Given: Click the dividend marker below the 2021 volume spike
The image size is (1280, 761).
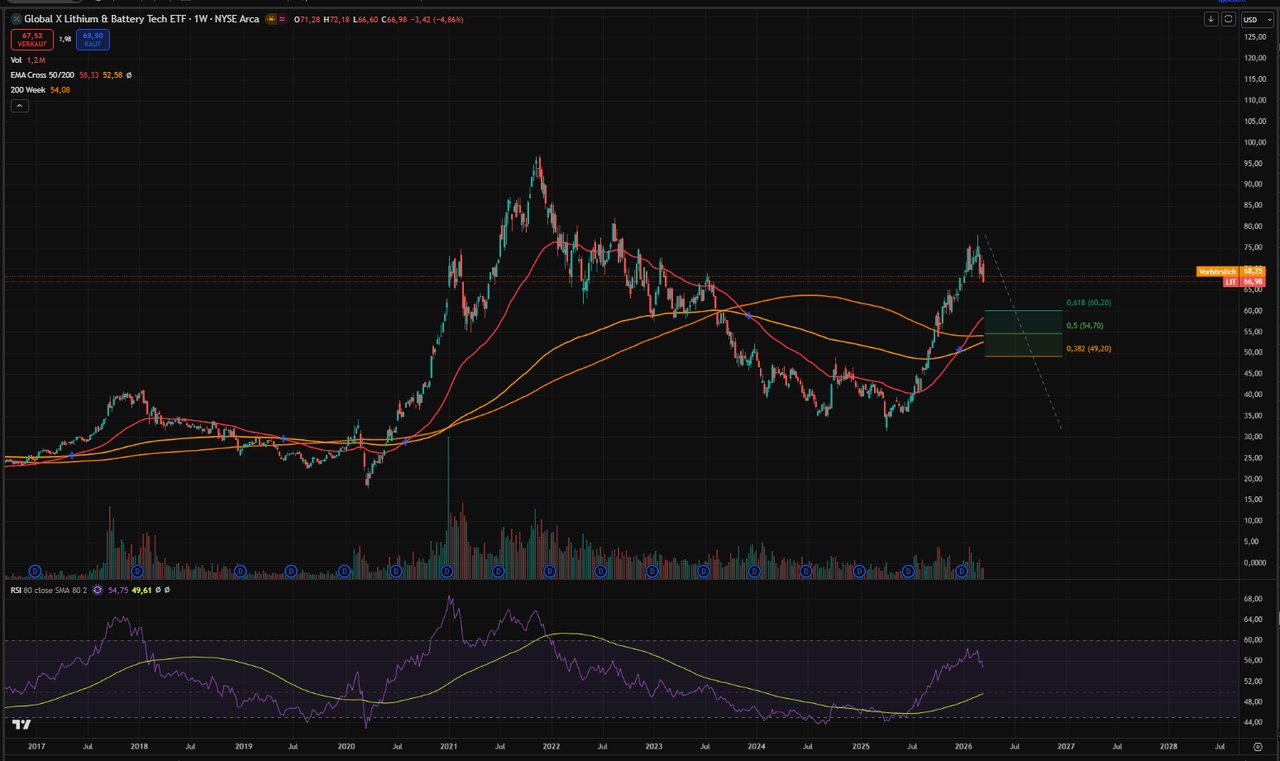Looking at the screenshot, I should click(447, 571).
